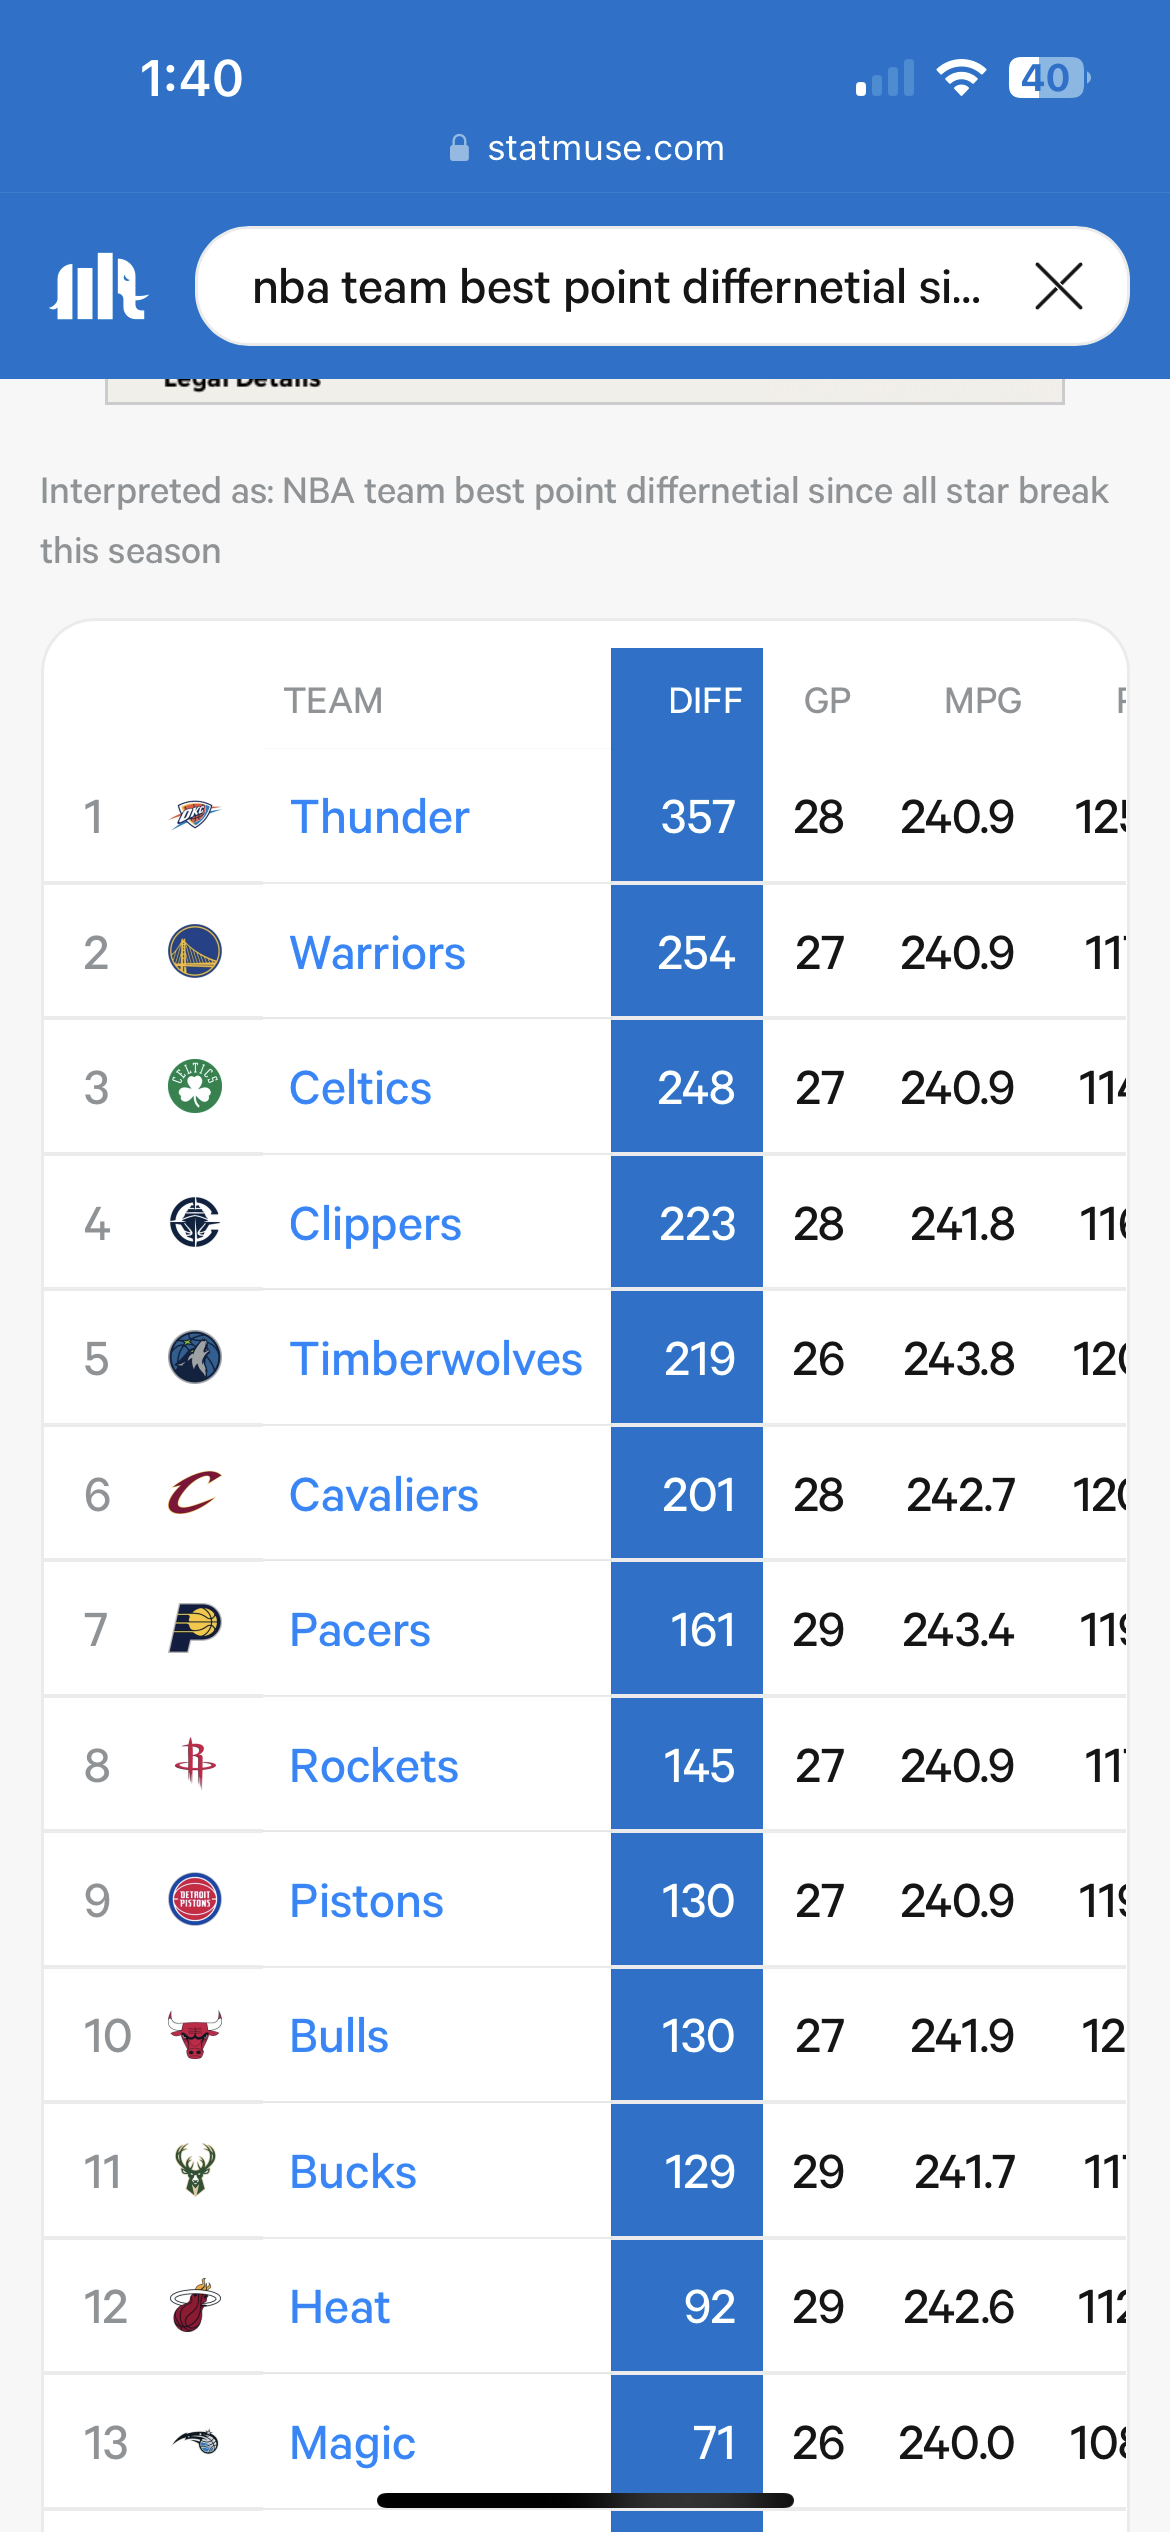
Task: Tap the Clippers team logo
Action: 195,1222
